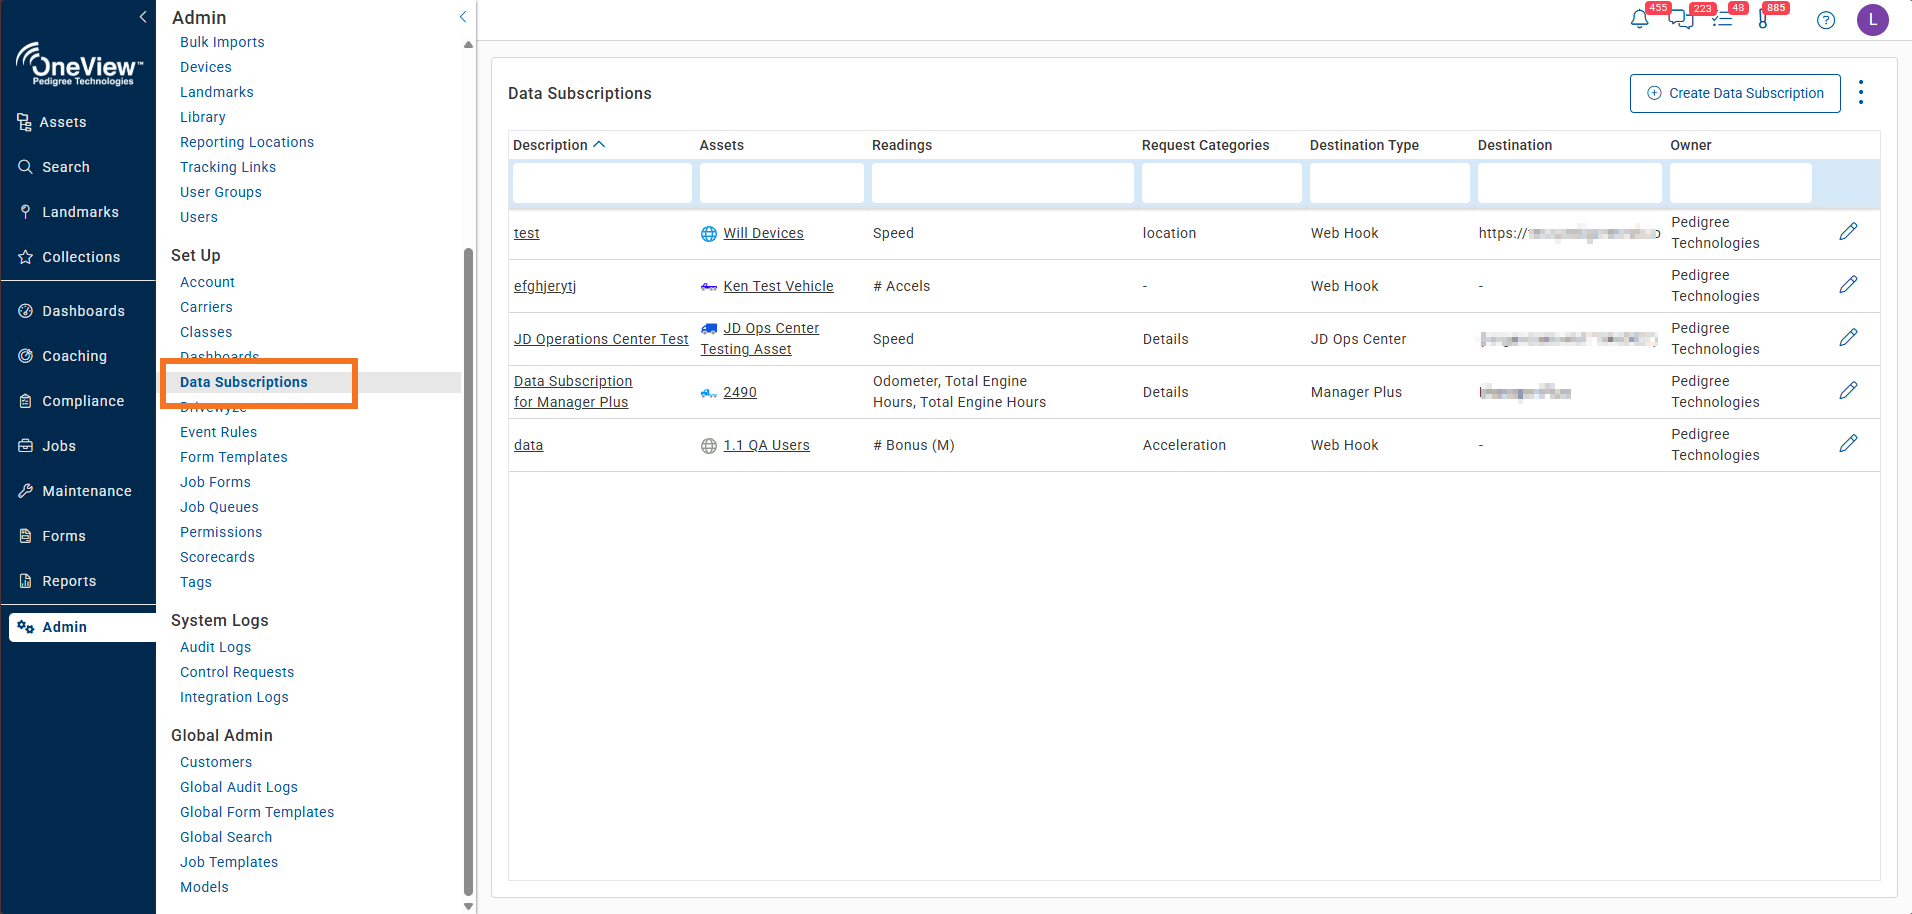Filter by Request Categories input field

click(x=1222, y=183)
